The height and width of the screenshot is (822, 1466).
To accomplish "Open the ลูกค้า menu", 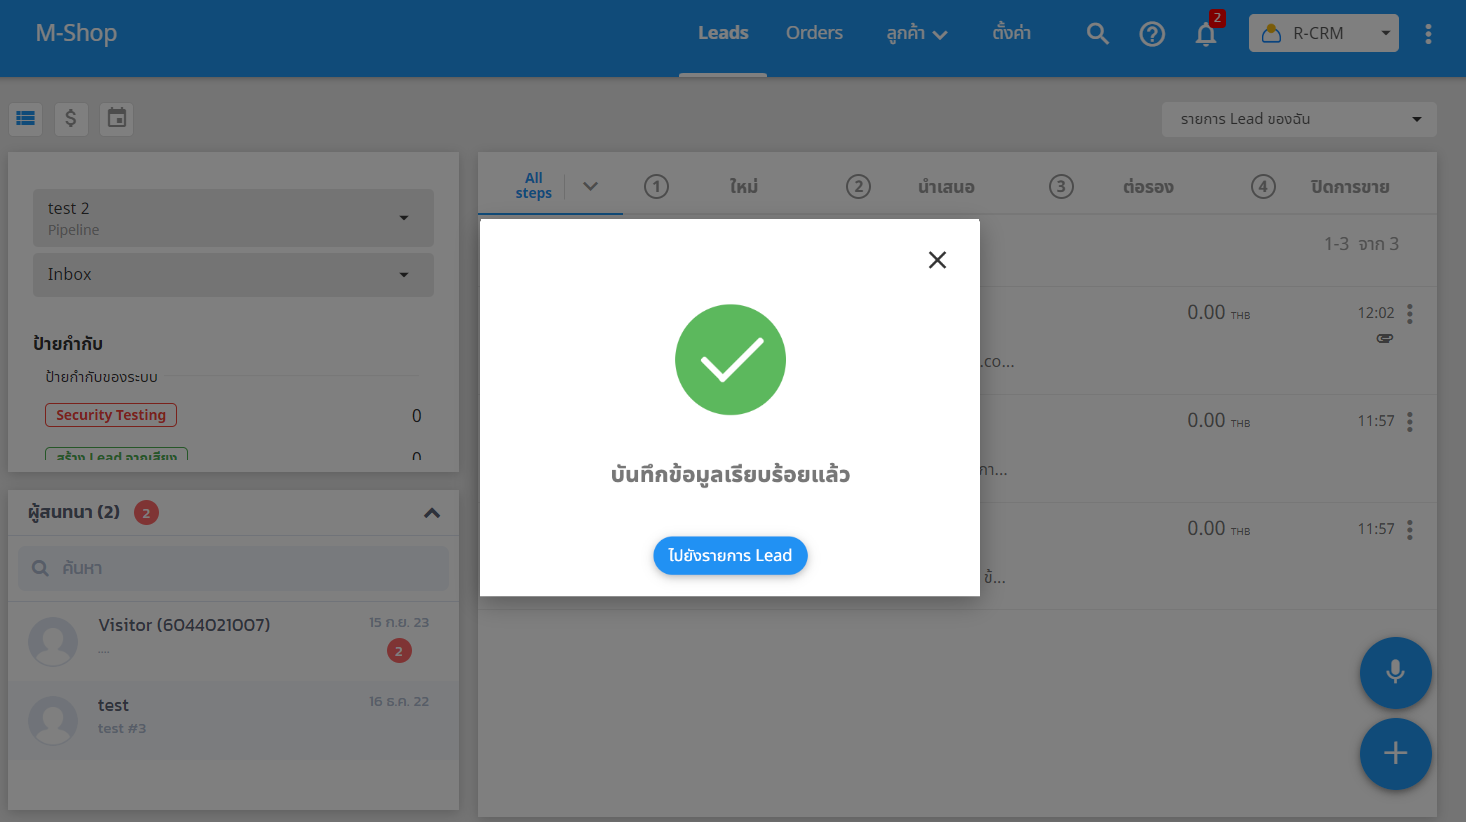I will click(x=916, y=34).
